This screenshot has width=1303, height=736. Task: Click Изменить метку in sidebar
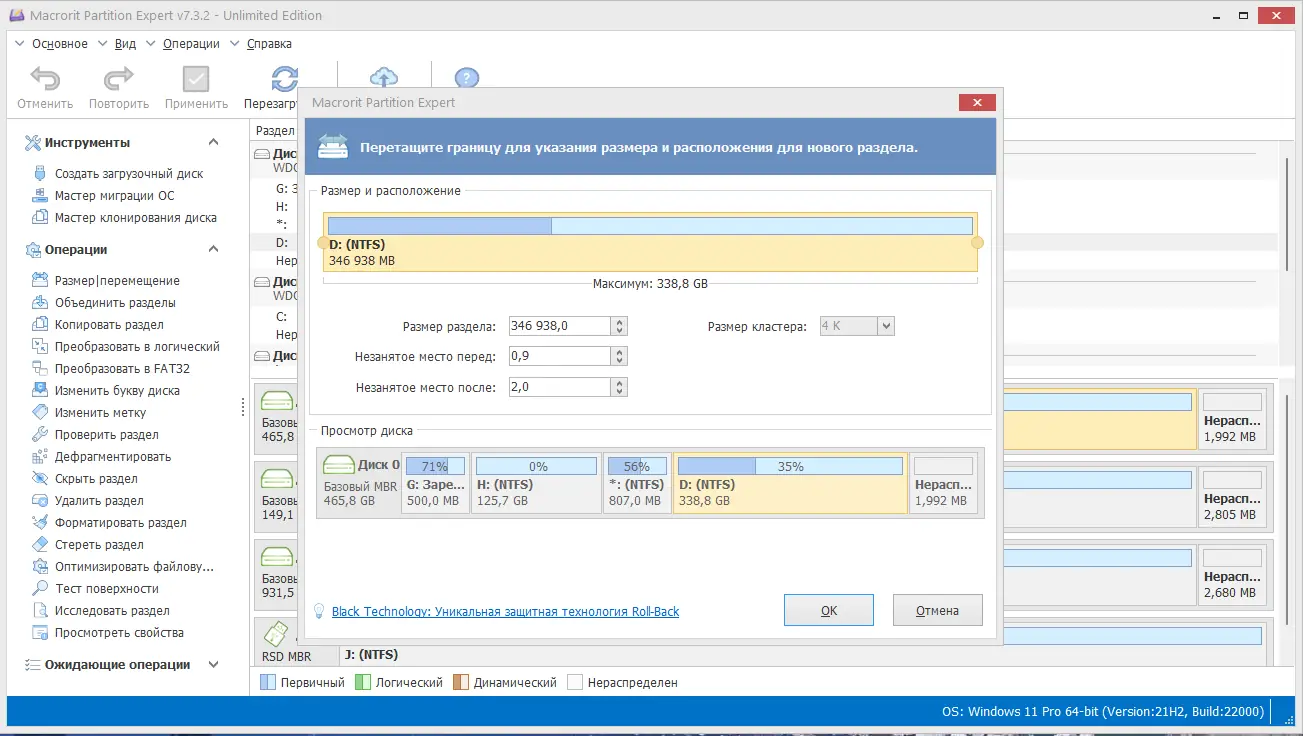(x=100, y=413)
